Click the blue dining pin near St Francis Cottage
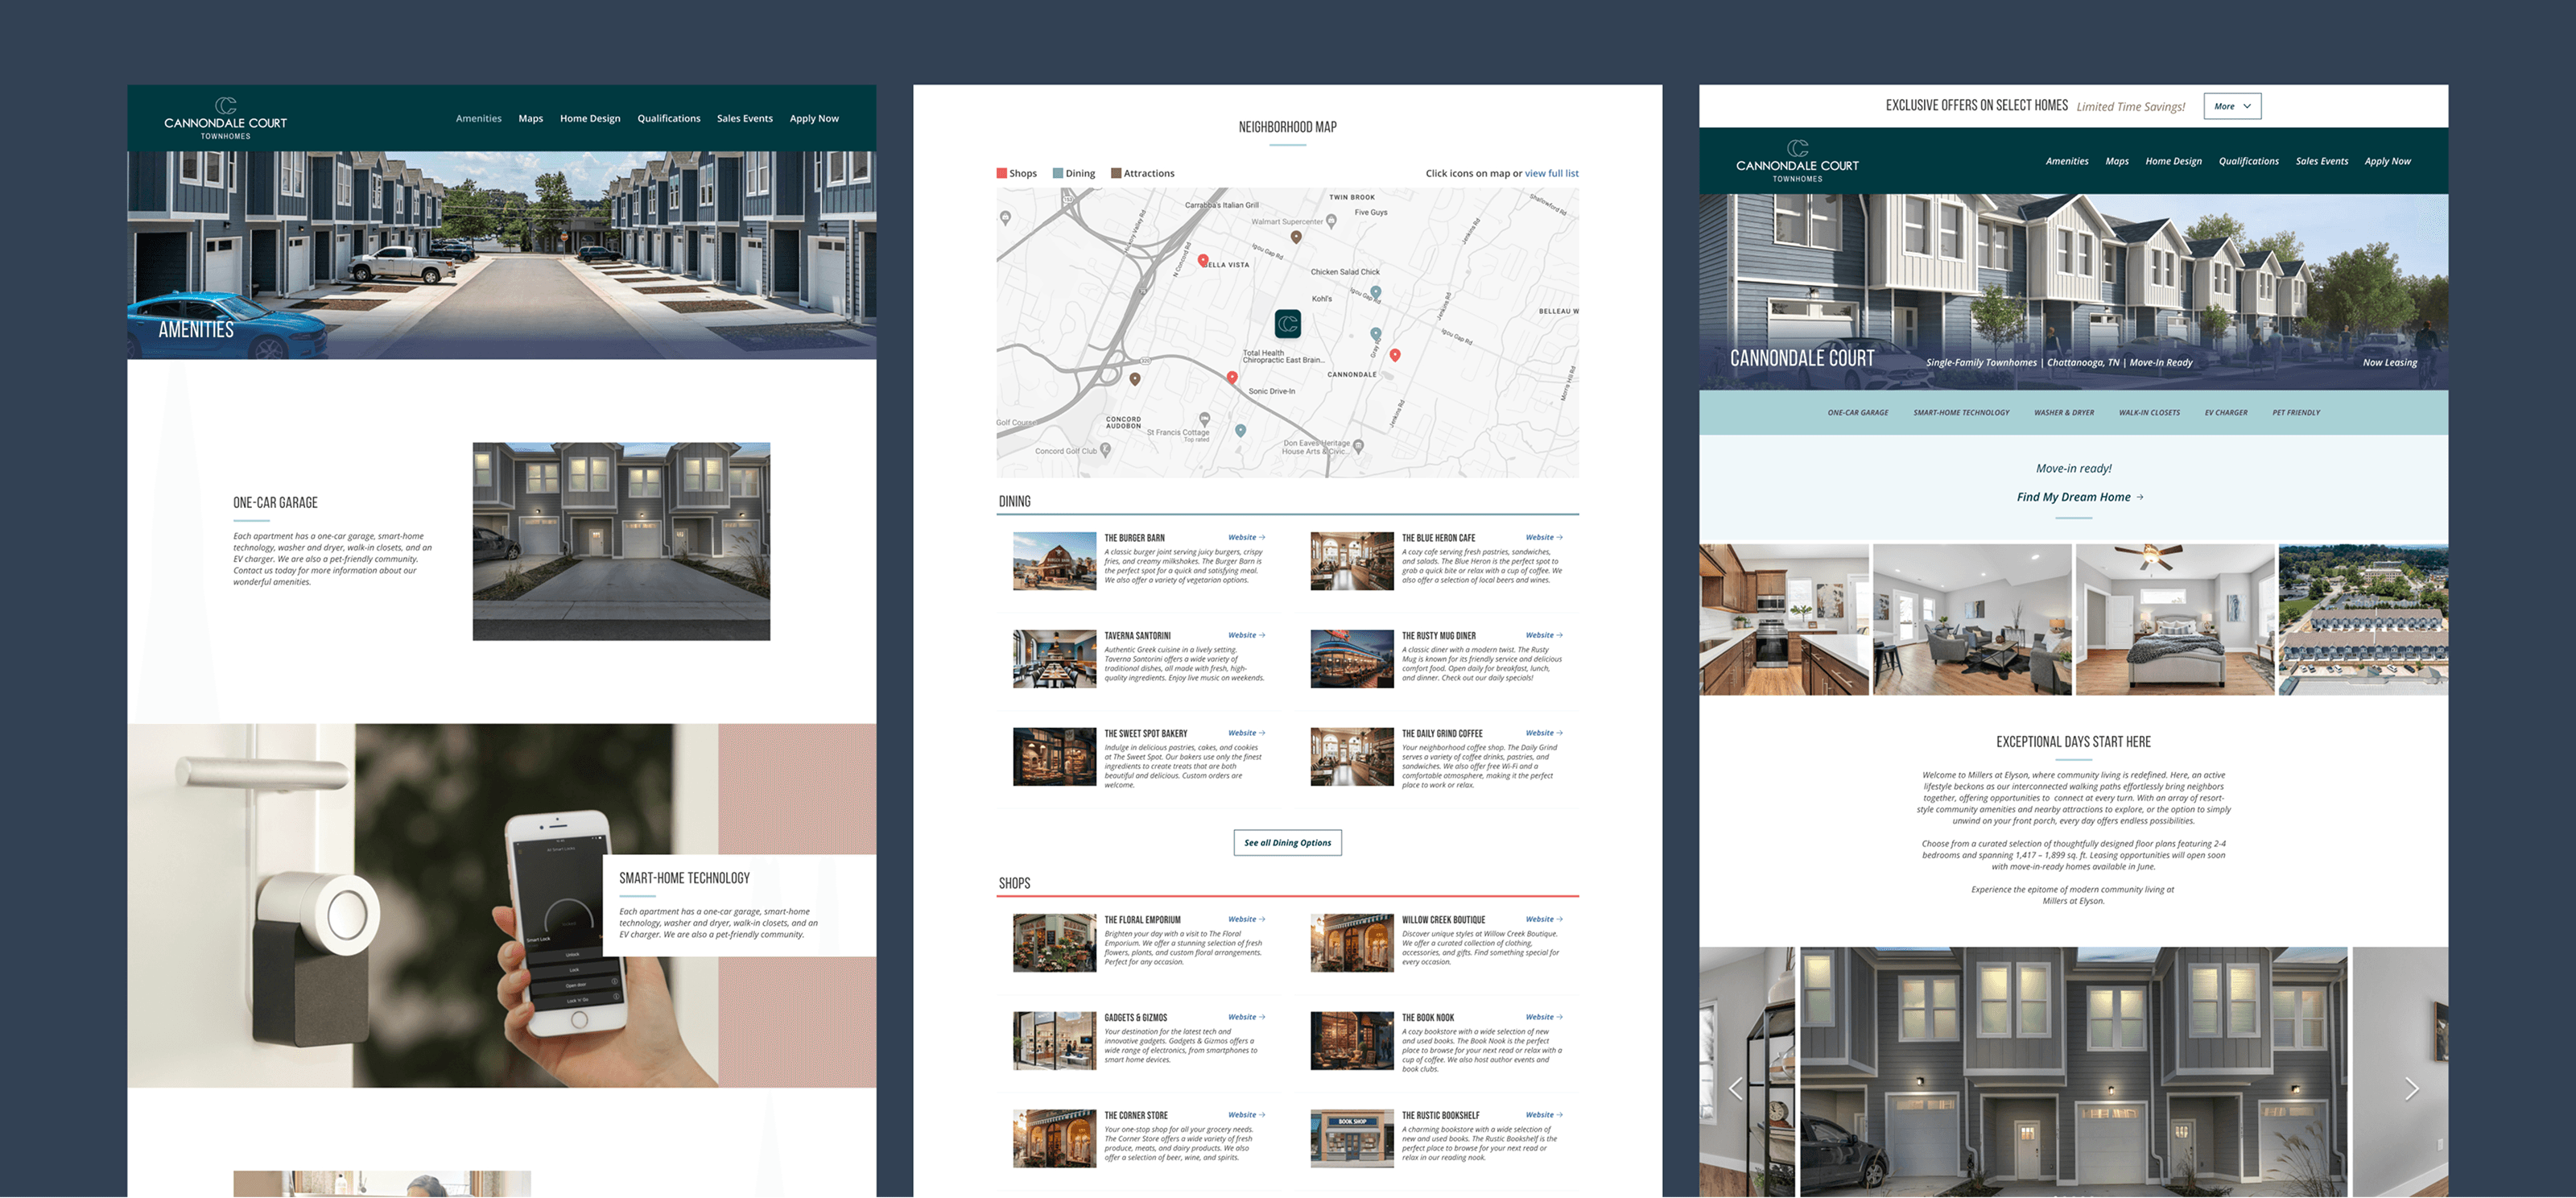 (1240, 430)
